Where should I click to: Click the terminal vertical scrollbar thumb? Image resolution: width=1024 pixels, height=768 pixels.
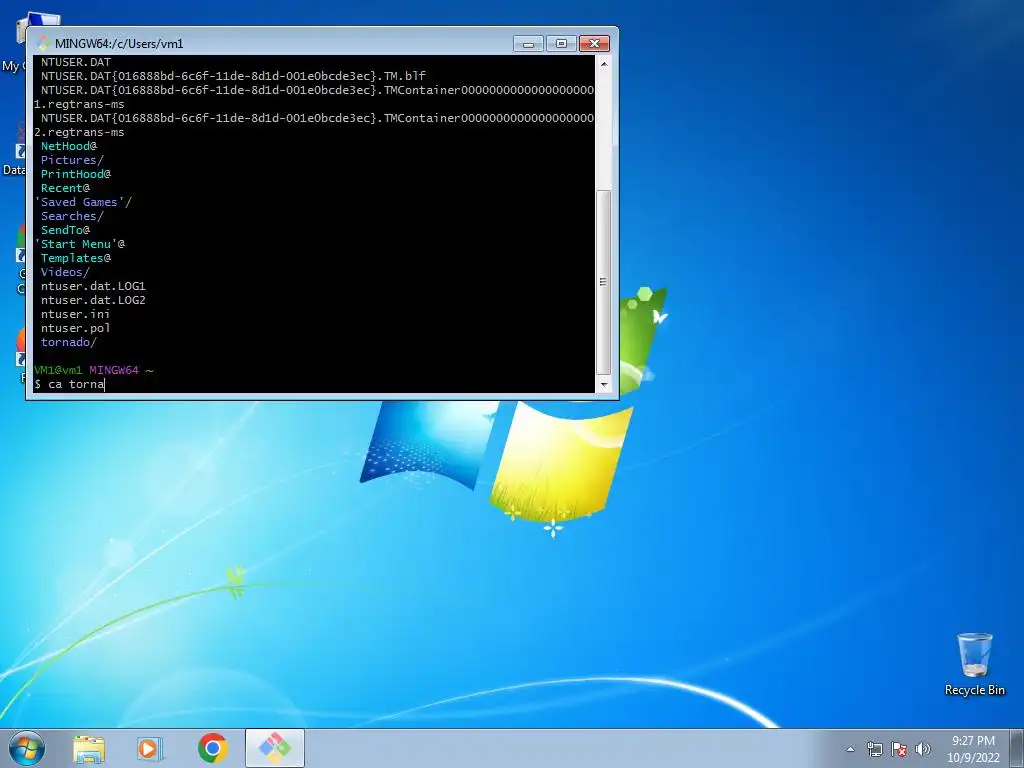(x=603, y=282)
